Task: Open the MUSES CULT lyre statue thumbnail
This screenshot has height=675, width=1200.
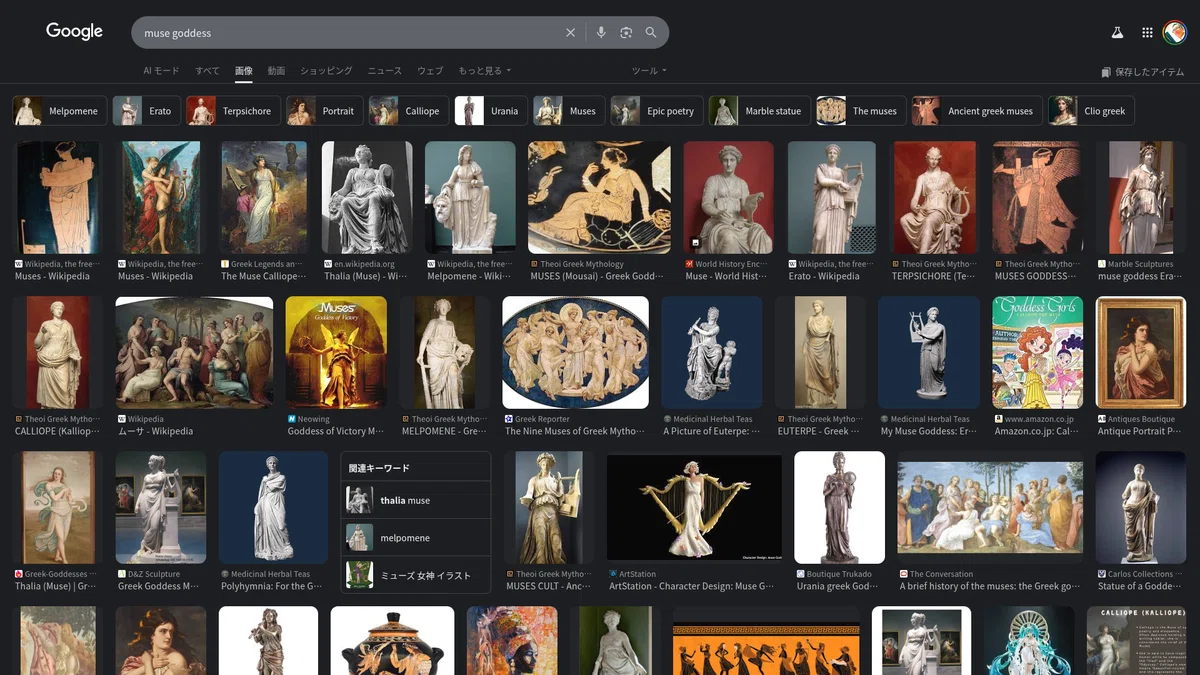Action: [550, 507]
